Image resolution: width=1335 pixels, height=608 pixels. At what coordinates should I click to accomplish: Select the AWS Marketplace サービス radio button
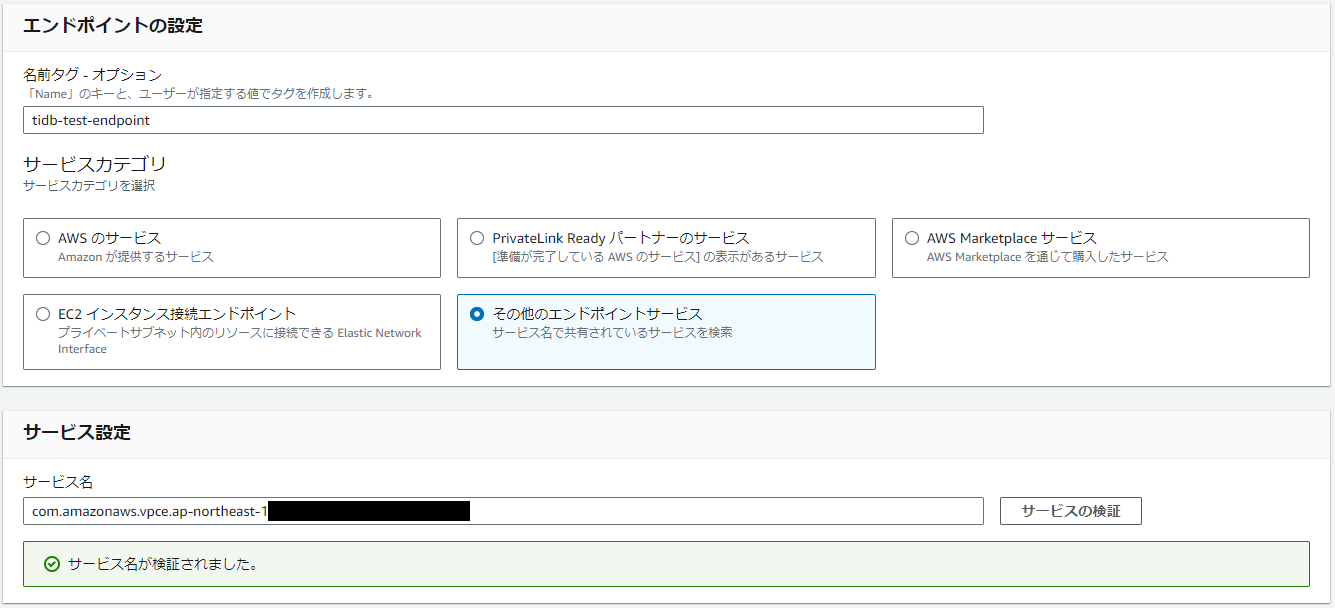point(911,238)
